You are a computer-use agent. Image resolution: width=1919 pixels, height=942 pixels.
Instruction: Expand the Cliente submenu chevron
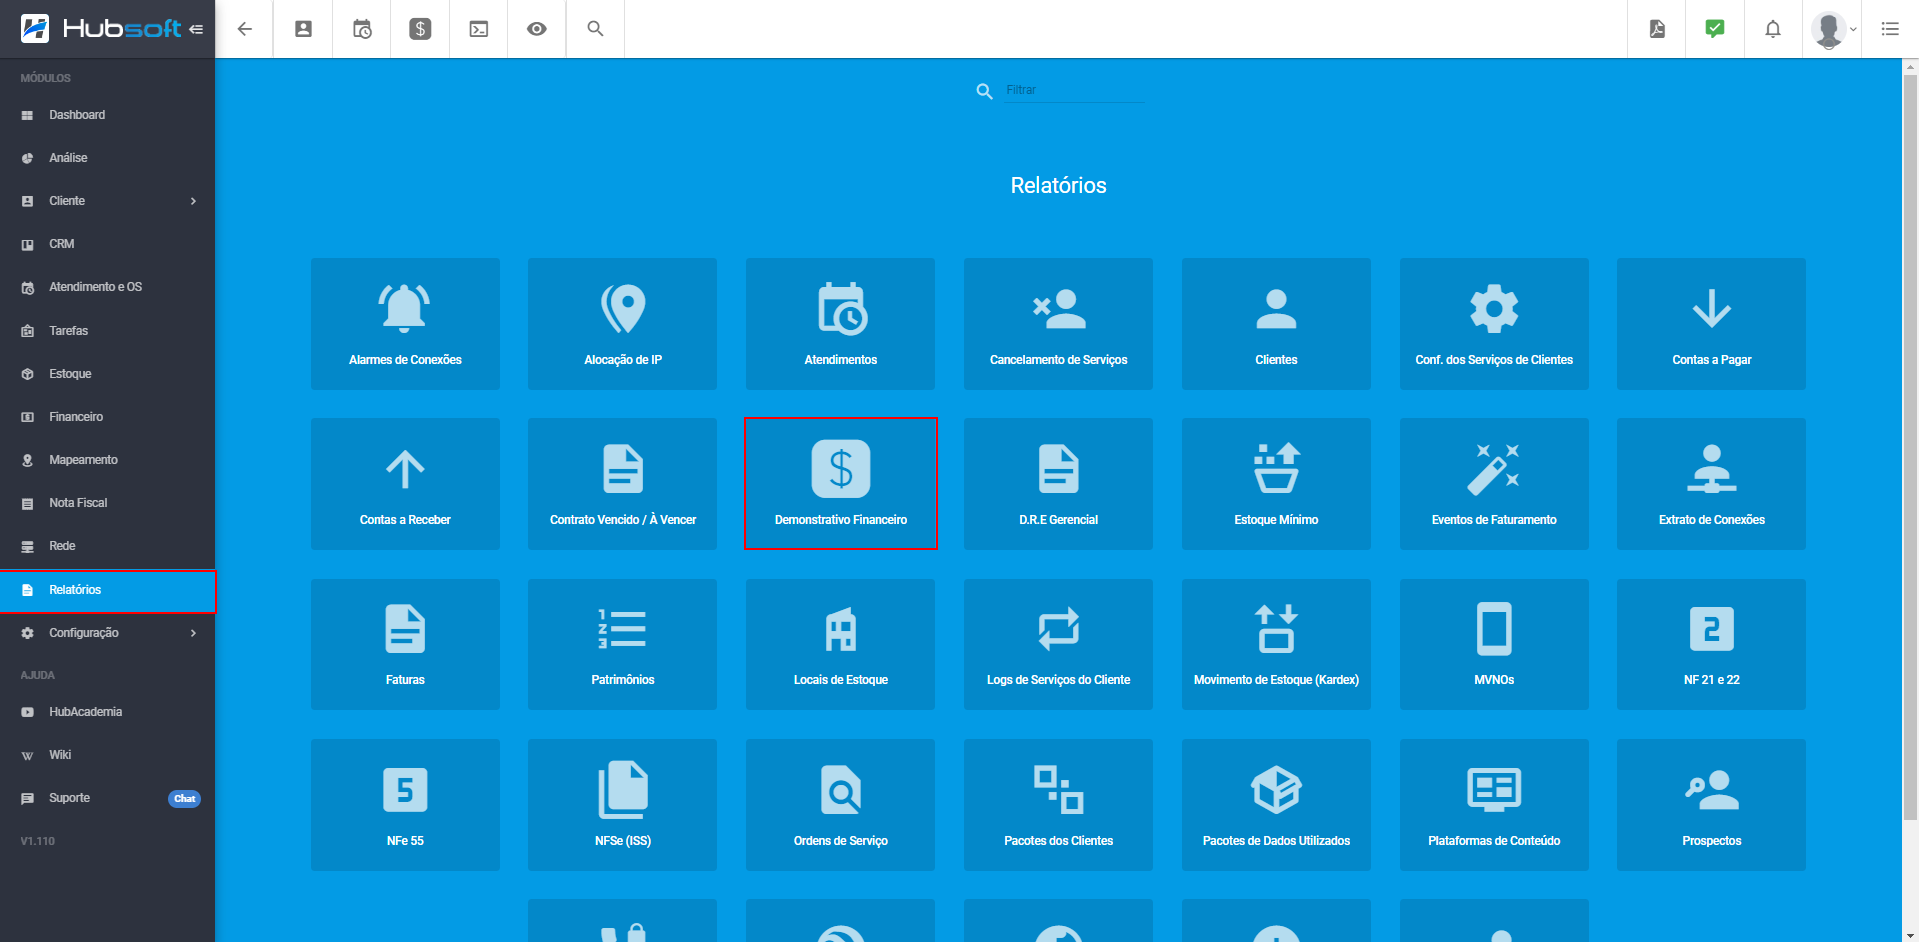[193, 201]
